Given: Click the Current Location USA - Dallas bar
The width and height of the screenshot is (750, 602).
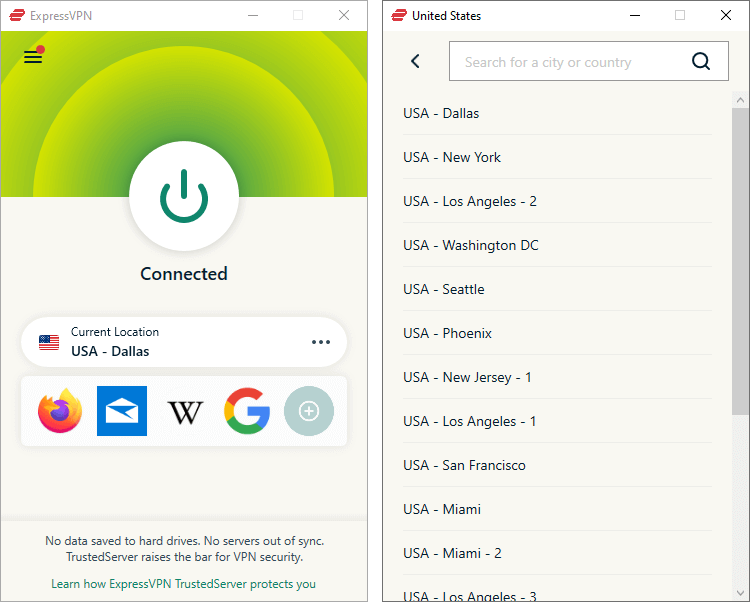Looking at the screenshot, I should (x=184, y=342).
